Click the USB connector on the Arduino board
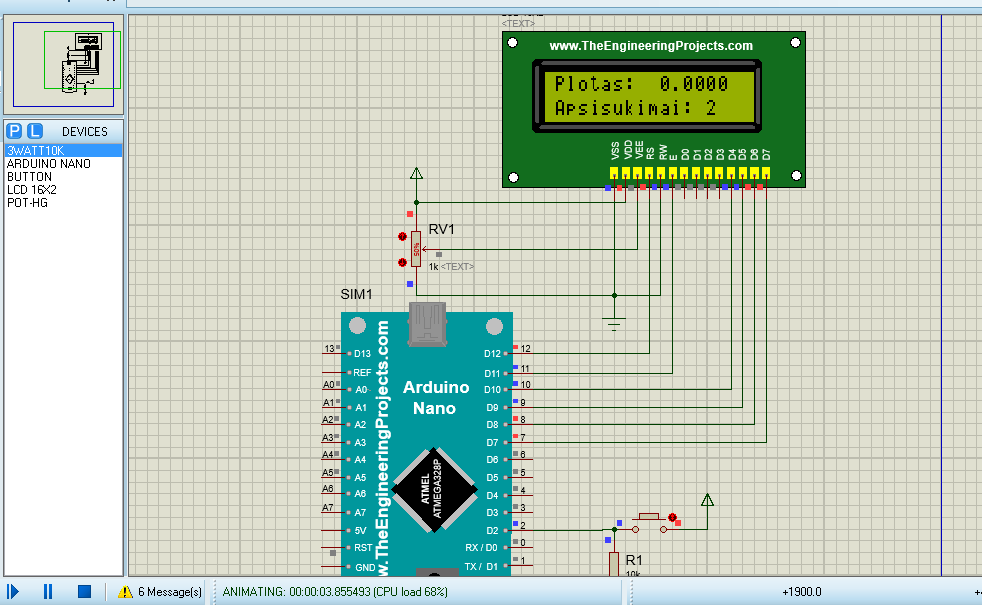Viewport: 982px width, 605px height. click(427, 324)
